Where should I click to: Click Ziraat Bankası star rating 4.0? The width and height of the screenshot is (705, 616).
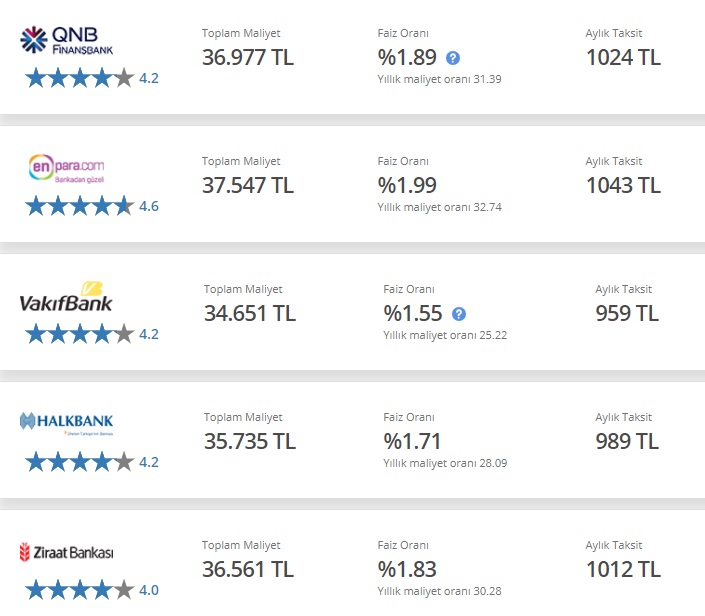[92, 590]
